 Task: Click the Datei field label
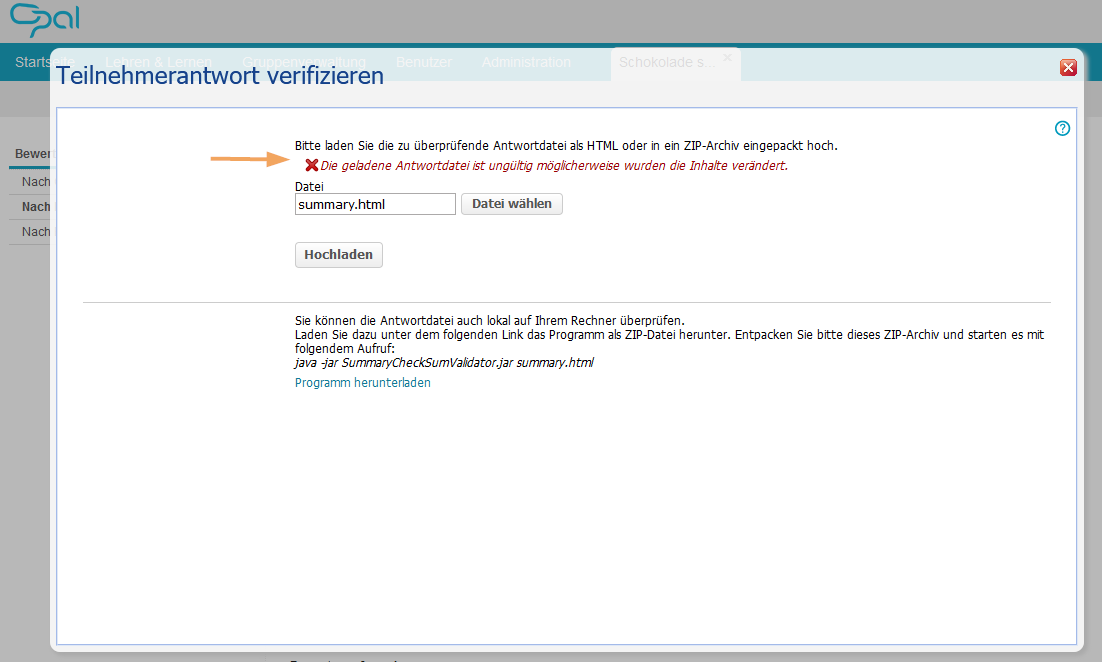coord(309,186)
